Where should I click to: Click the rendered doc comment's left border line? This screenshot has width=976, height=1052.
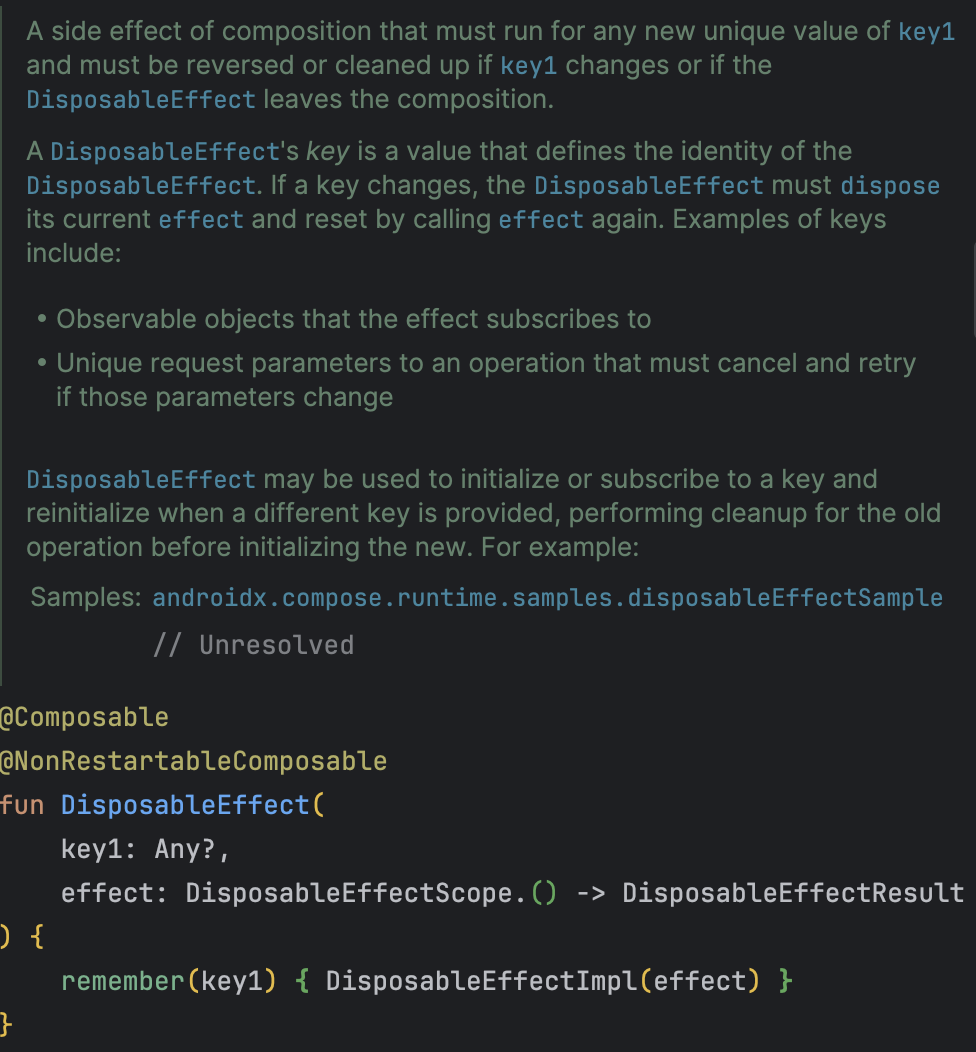point(1,342)
